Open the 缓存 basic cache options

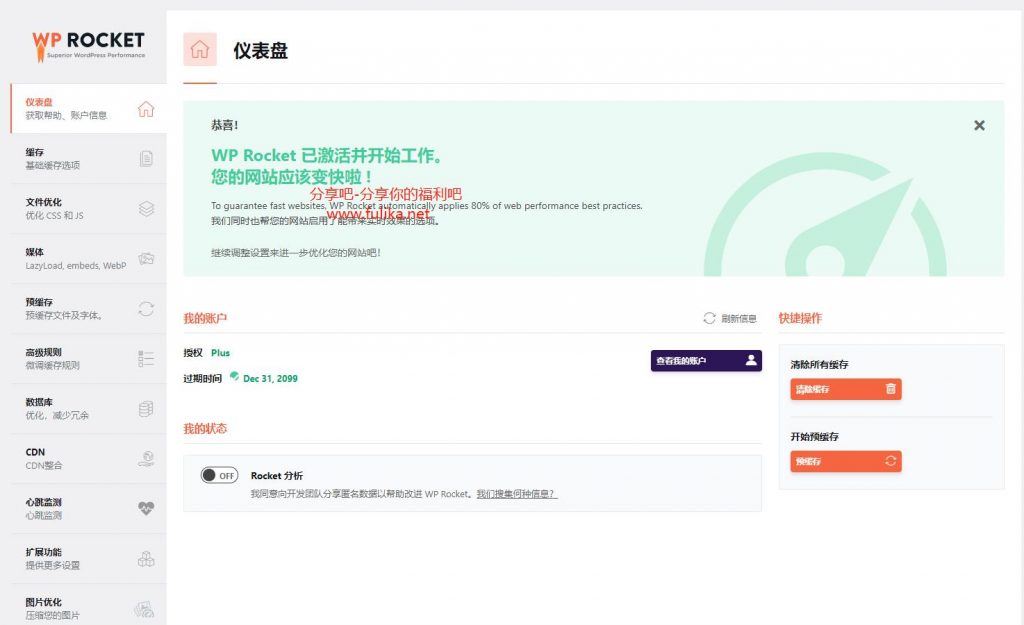point(89,158)
